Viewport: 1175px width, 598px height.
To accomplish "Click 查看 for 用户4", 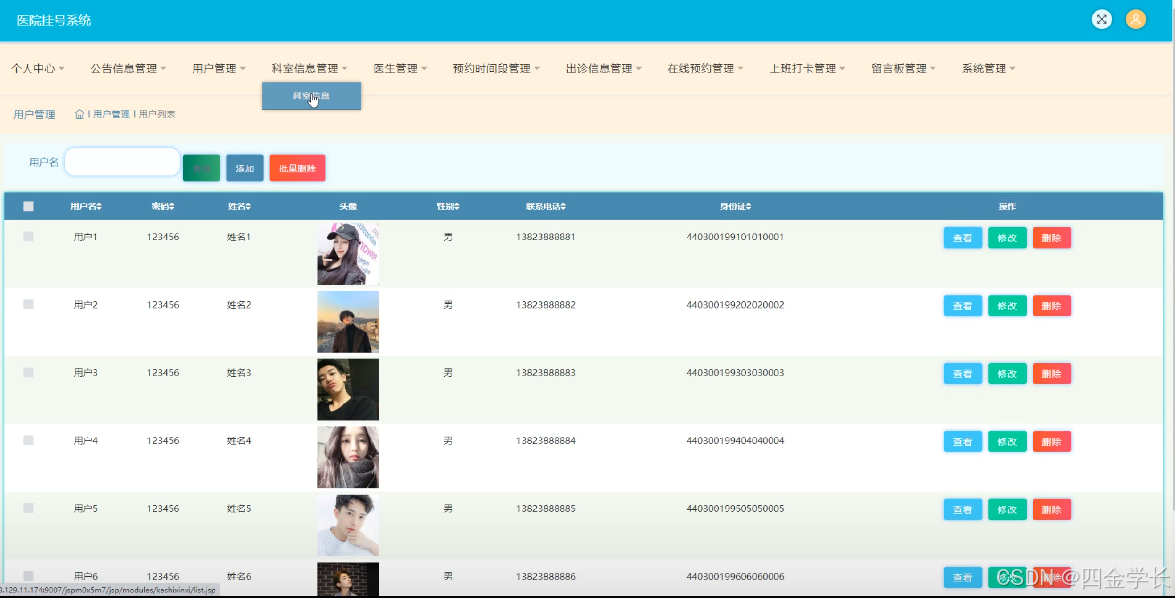I will pyautogui.click(x=962, y=441).
